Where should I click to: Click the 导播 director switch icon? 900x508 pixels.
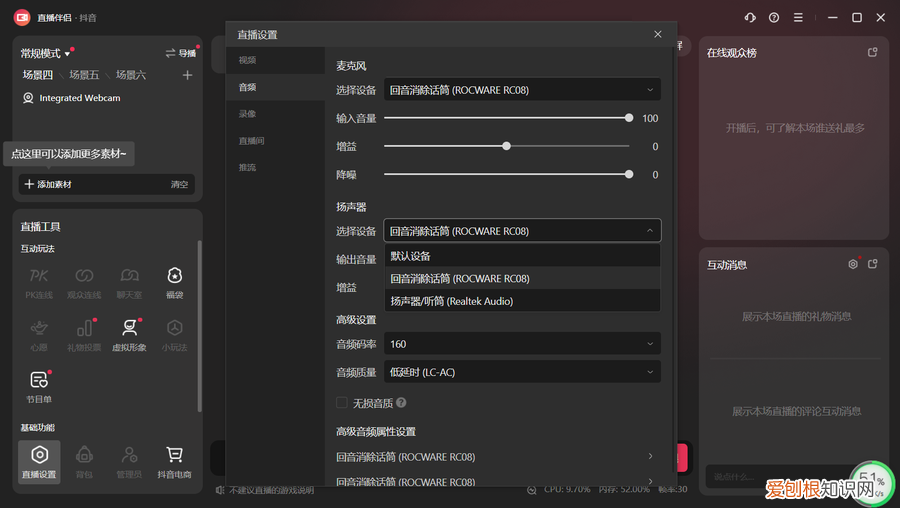(x=180, y=53)
